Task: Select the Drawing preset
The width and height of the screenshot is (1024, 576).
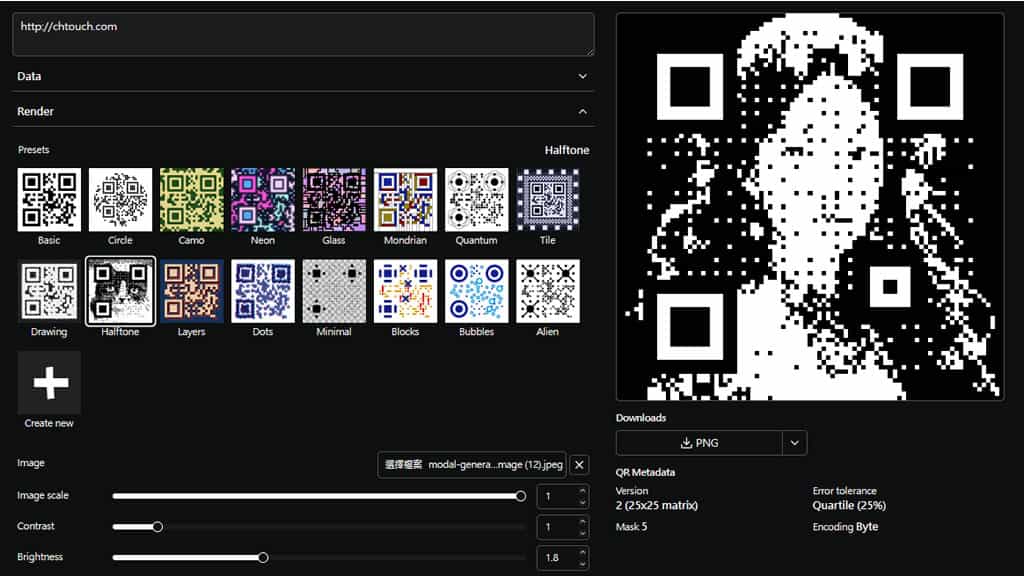Action: pos(49,291)
